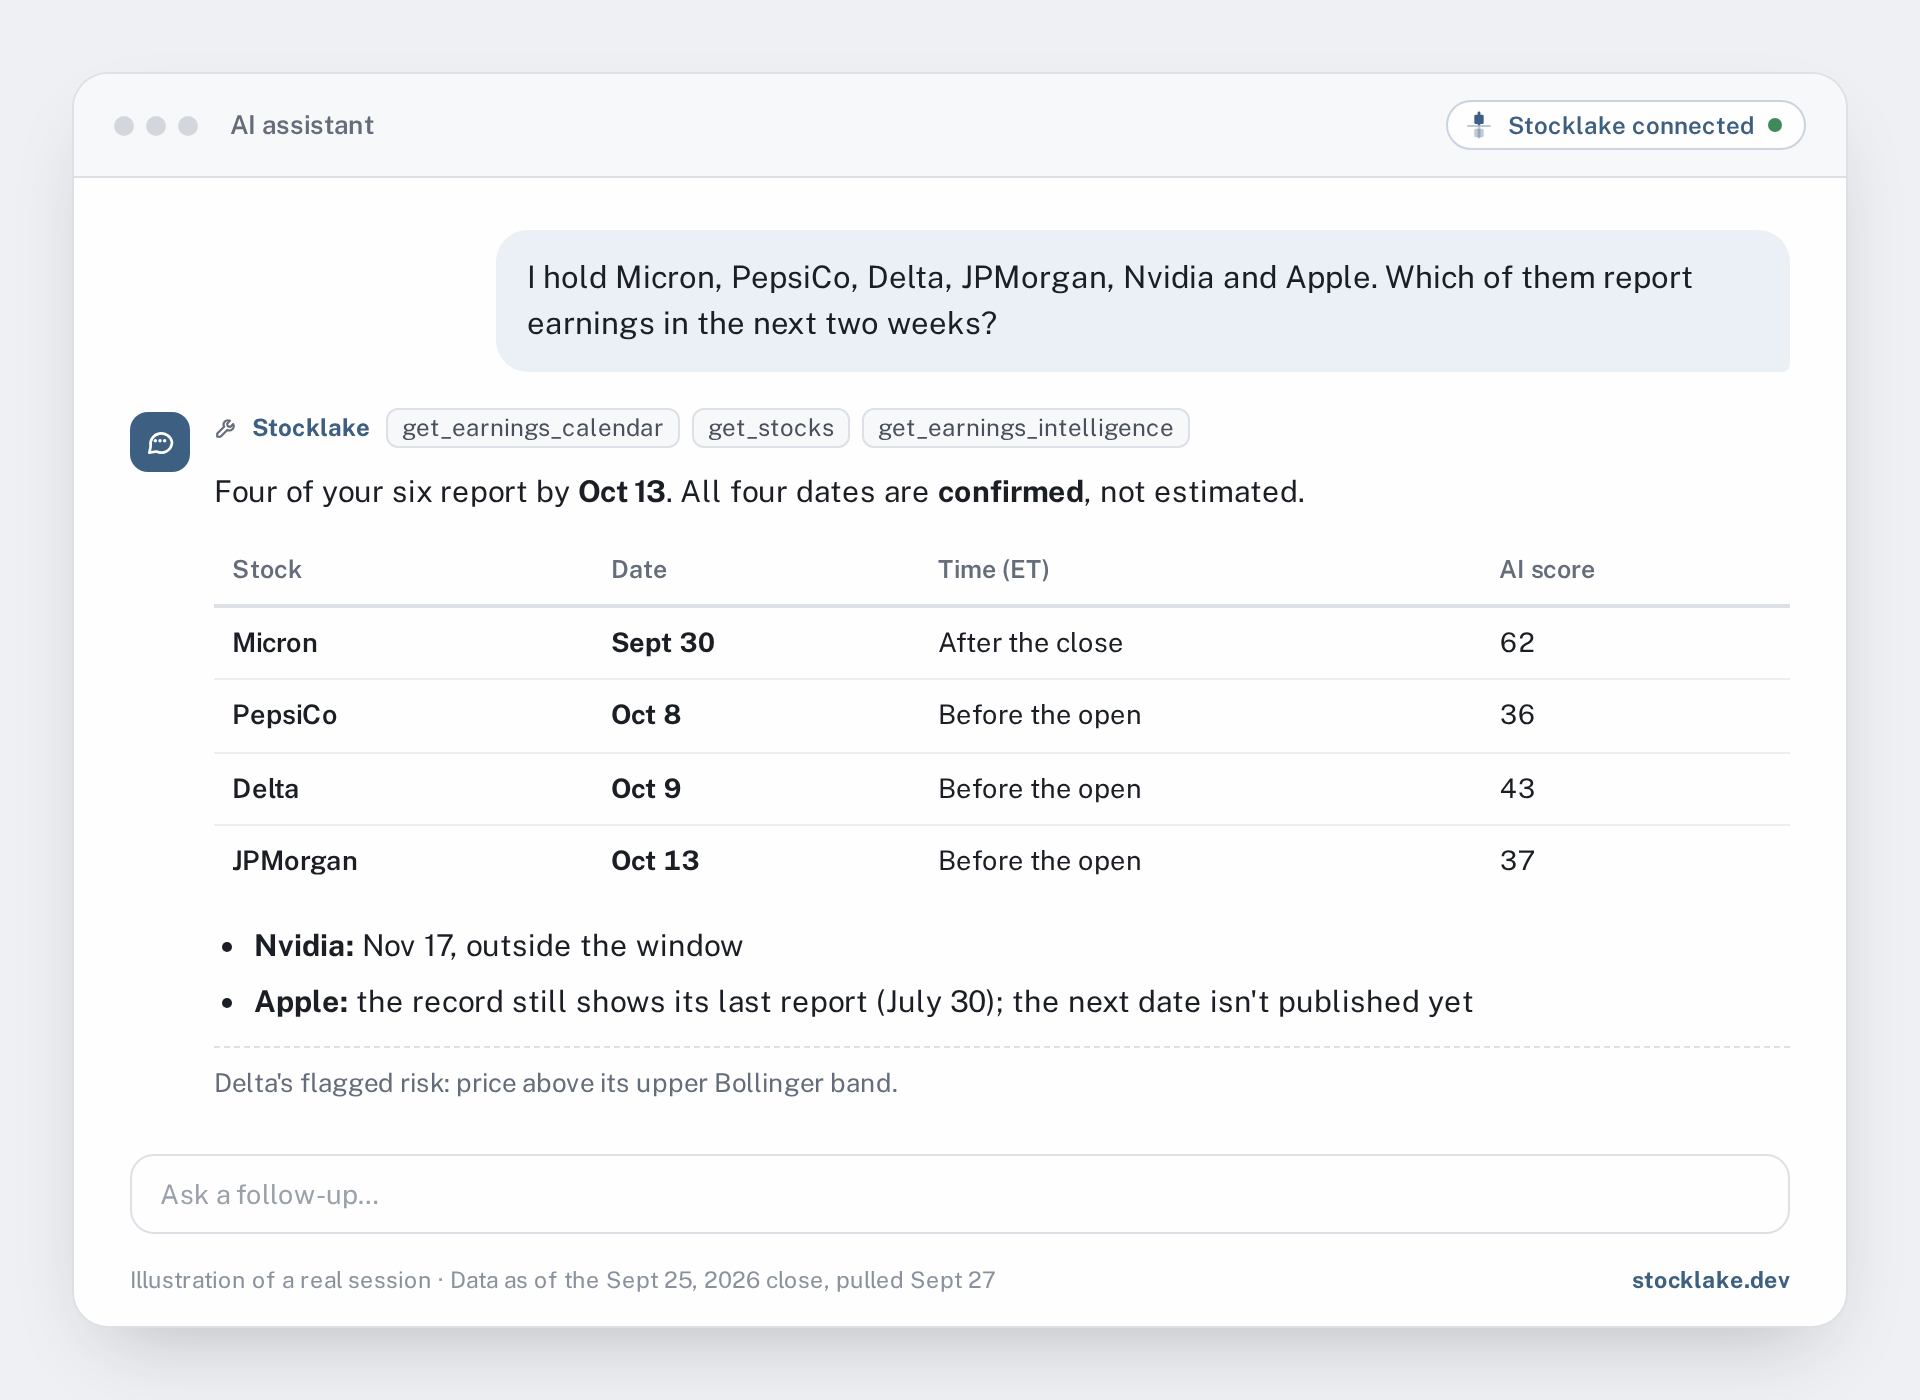Select the PepsiCo row name
Screen dimensions: 1920x1400
[285, 715]
